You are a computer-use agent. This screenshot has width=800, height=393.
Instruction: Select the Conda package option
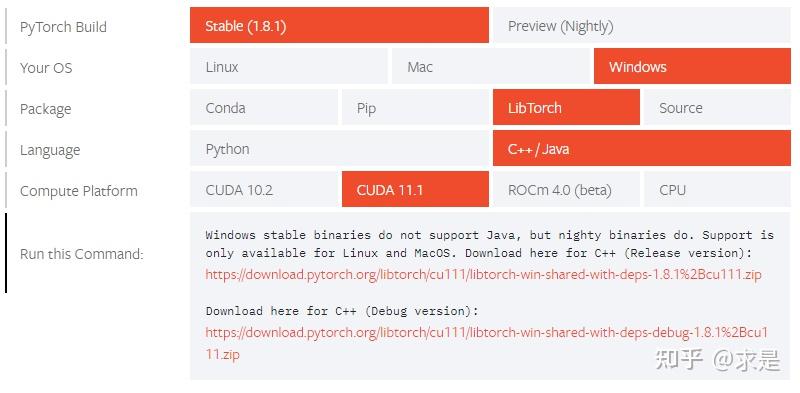tap(264, 107)
